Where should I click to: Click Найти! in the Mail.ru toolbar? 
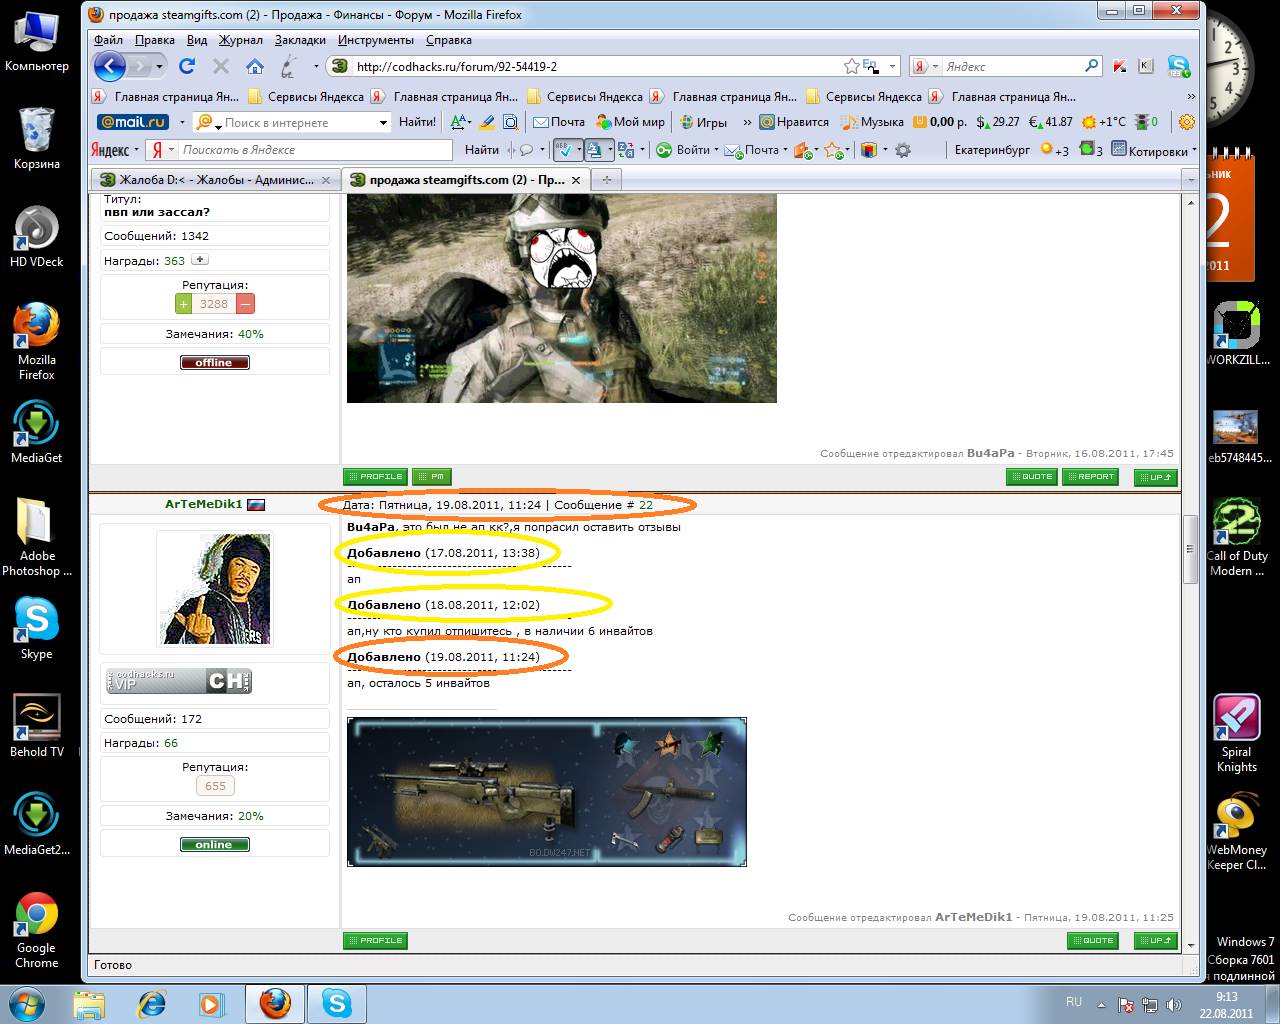coord(417,122)
